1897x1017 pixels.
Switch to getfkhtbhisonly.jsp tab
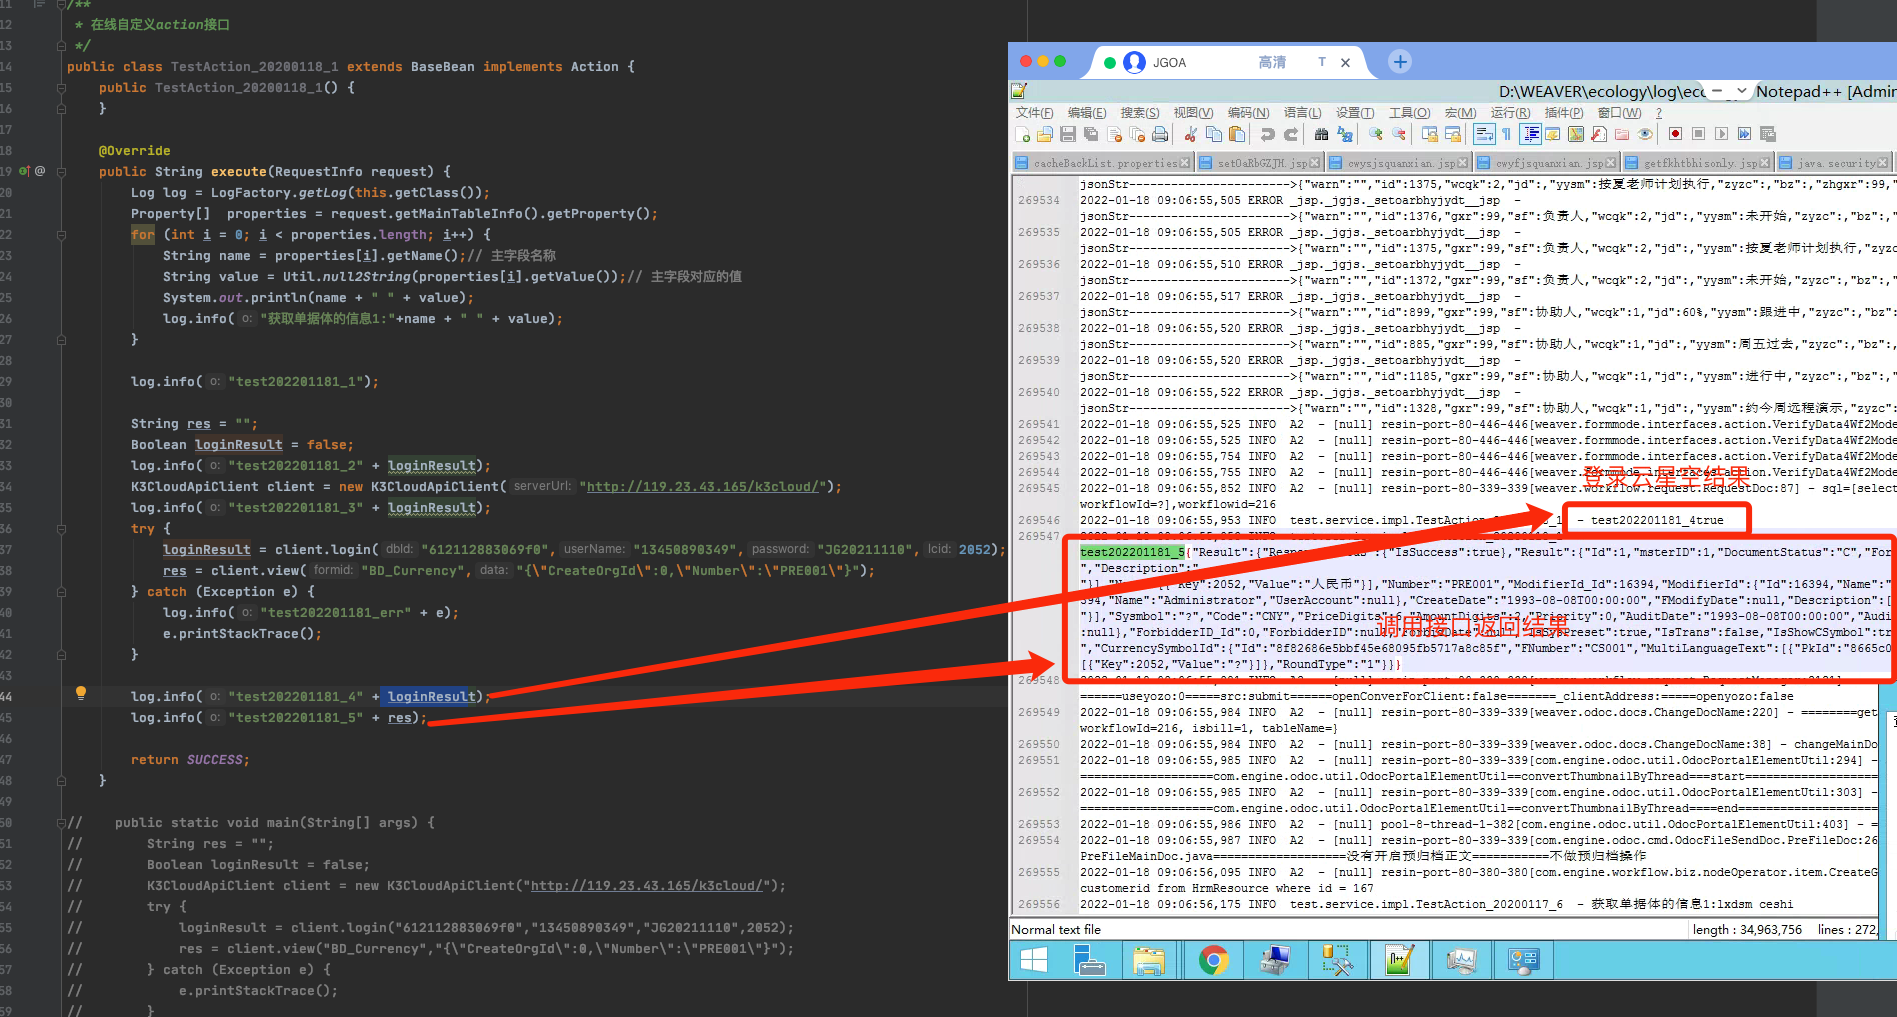click(x=1698, y=162)
